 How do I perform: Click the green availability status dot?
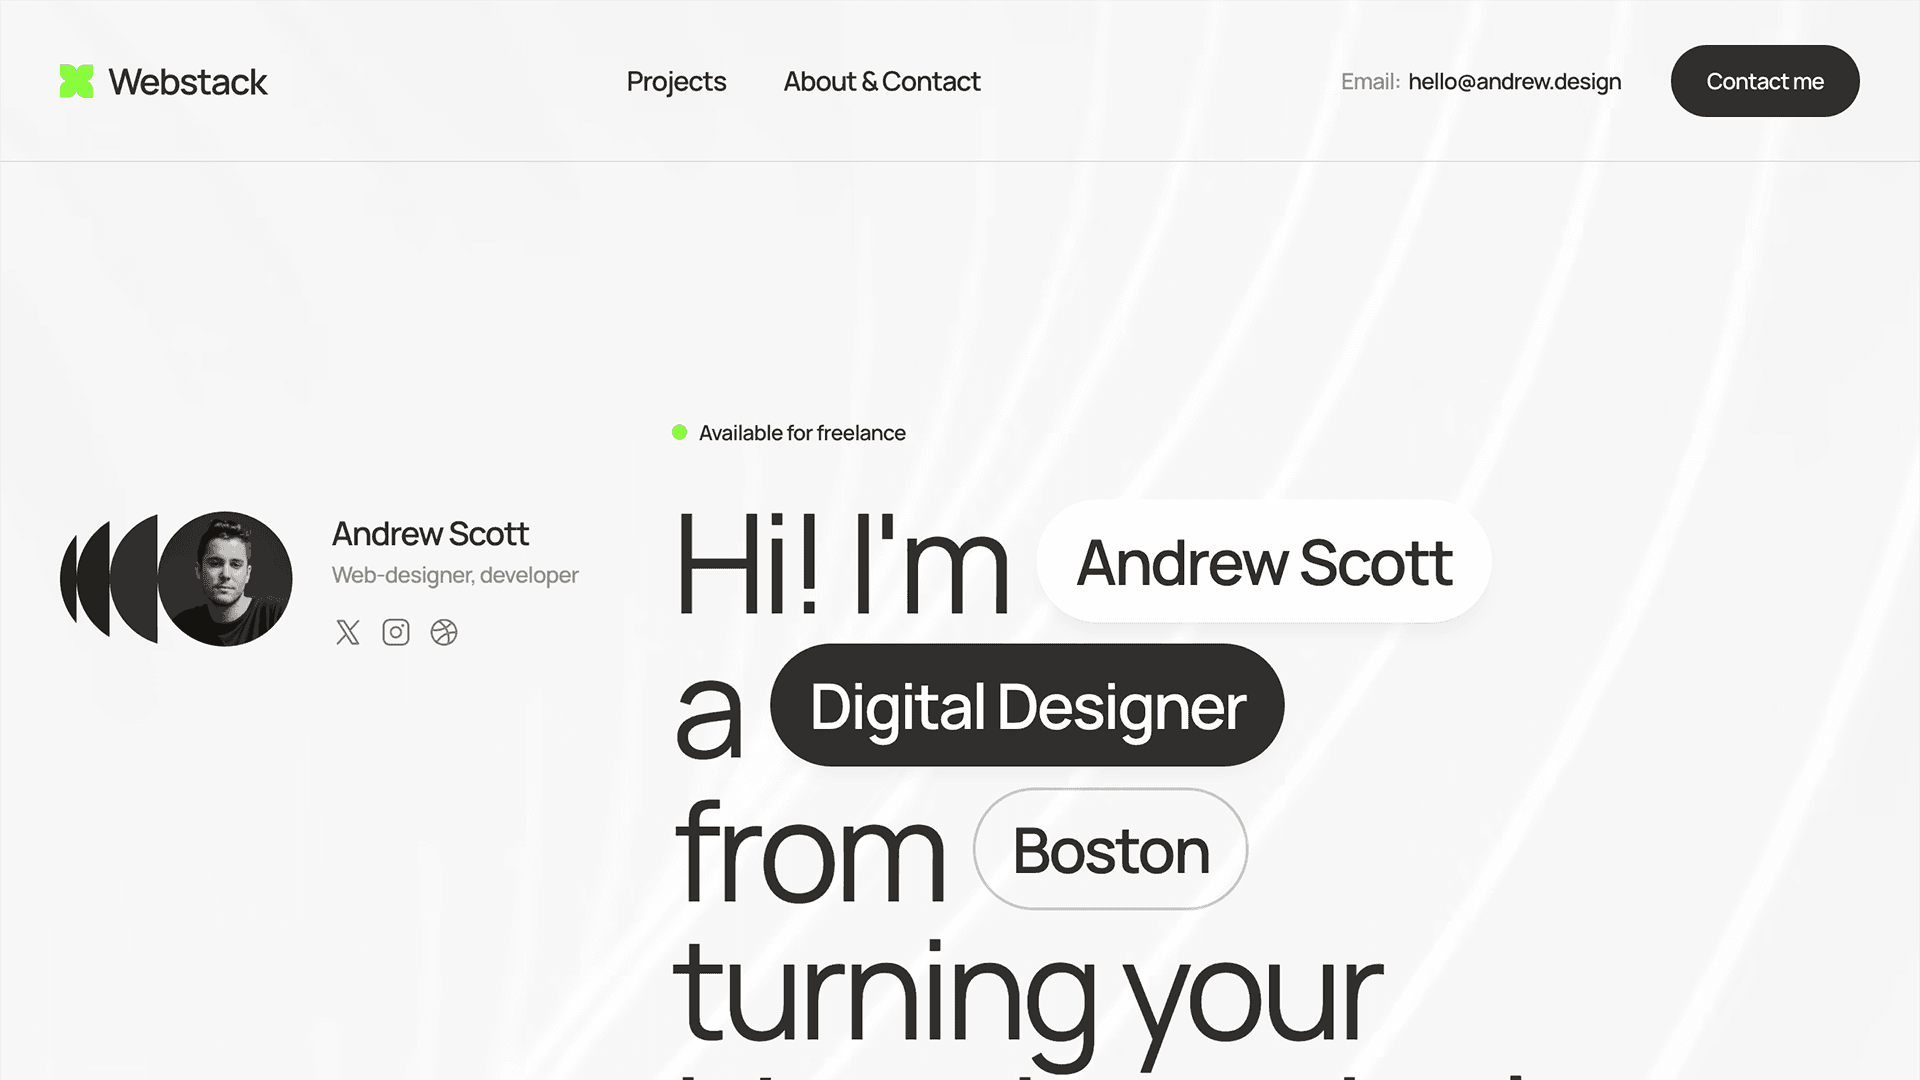point(679,431)
